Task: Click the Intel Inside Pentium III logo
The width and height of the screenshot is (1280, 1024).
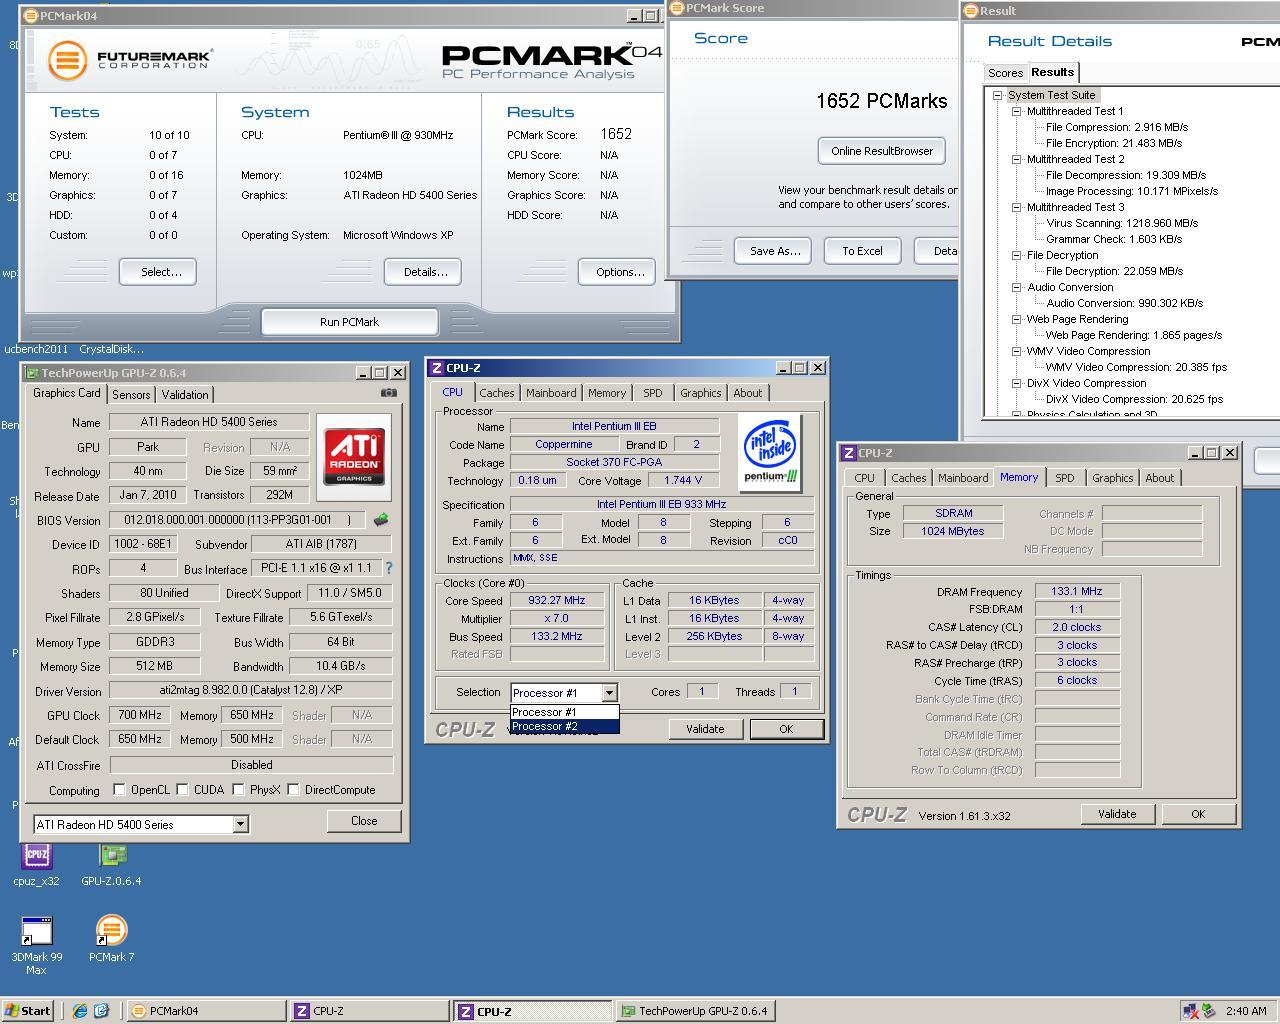Action: point(771,453)
